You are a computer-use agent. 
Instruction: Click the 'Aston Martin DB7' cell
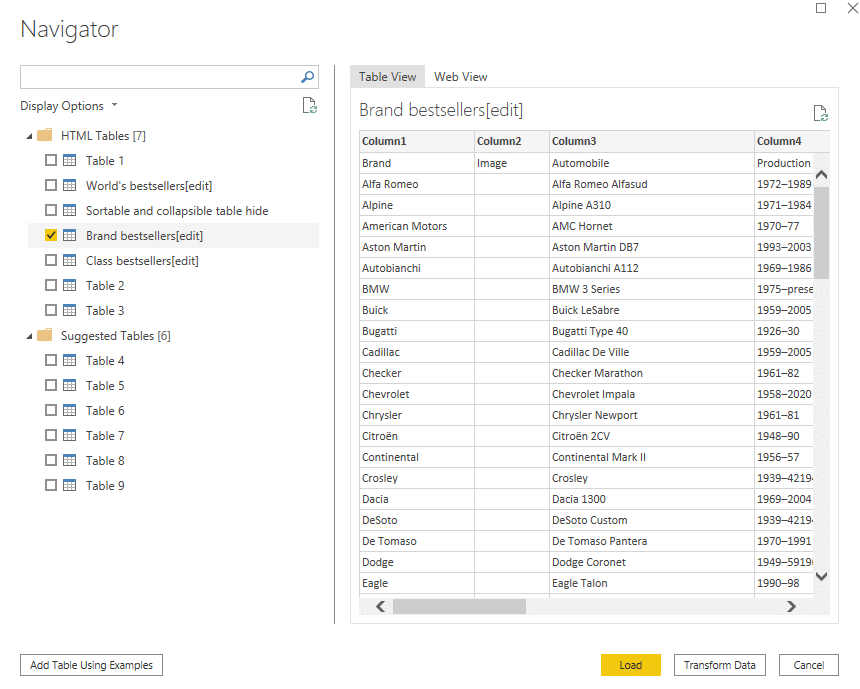pyautogui.click(x=652, y=247)
